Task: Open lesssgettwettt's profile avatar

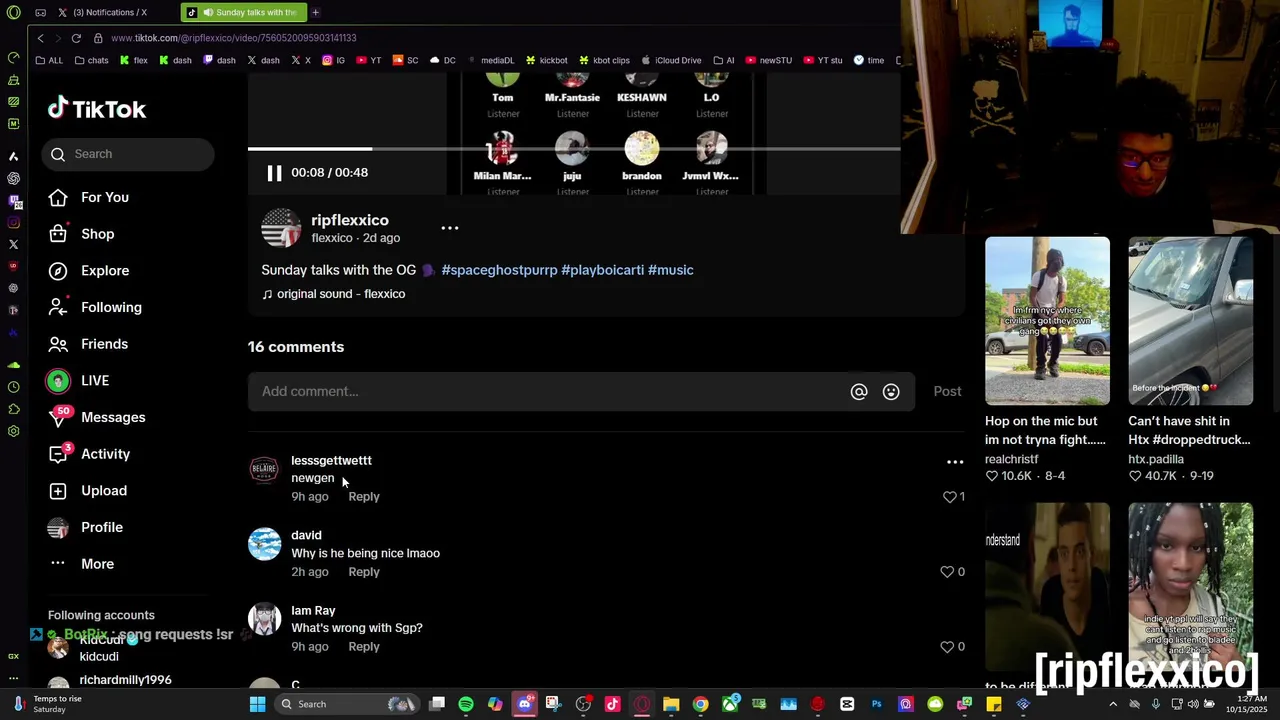Action: point(264,469)
